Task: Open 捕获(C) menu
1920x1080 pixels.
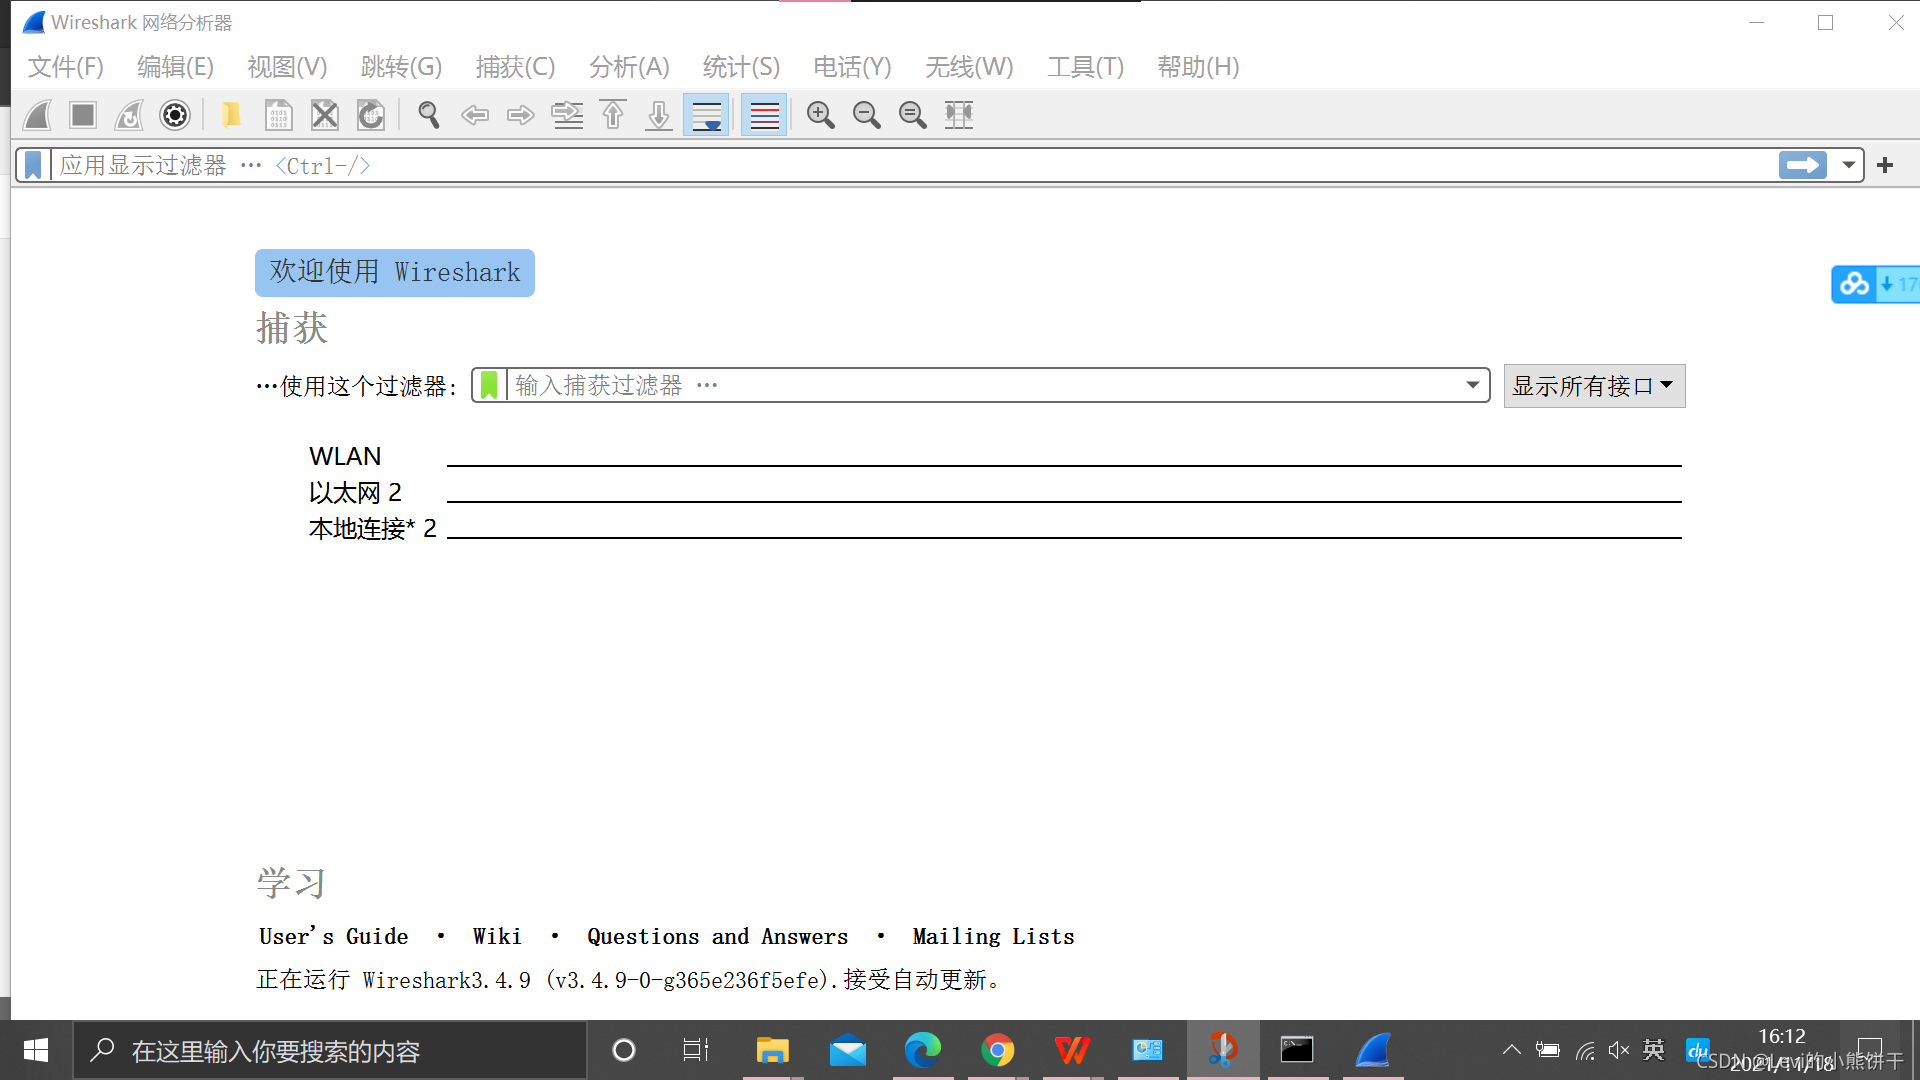Action: (515, 67)
